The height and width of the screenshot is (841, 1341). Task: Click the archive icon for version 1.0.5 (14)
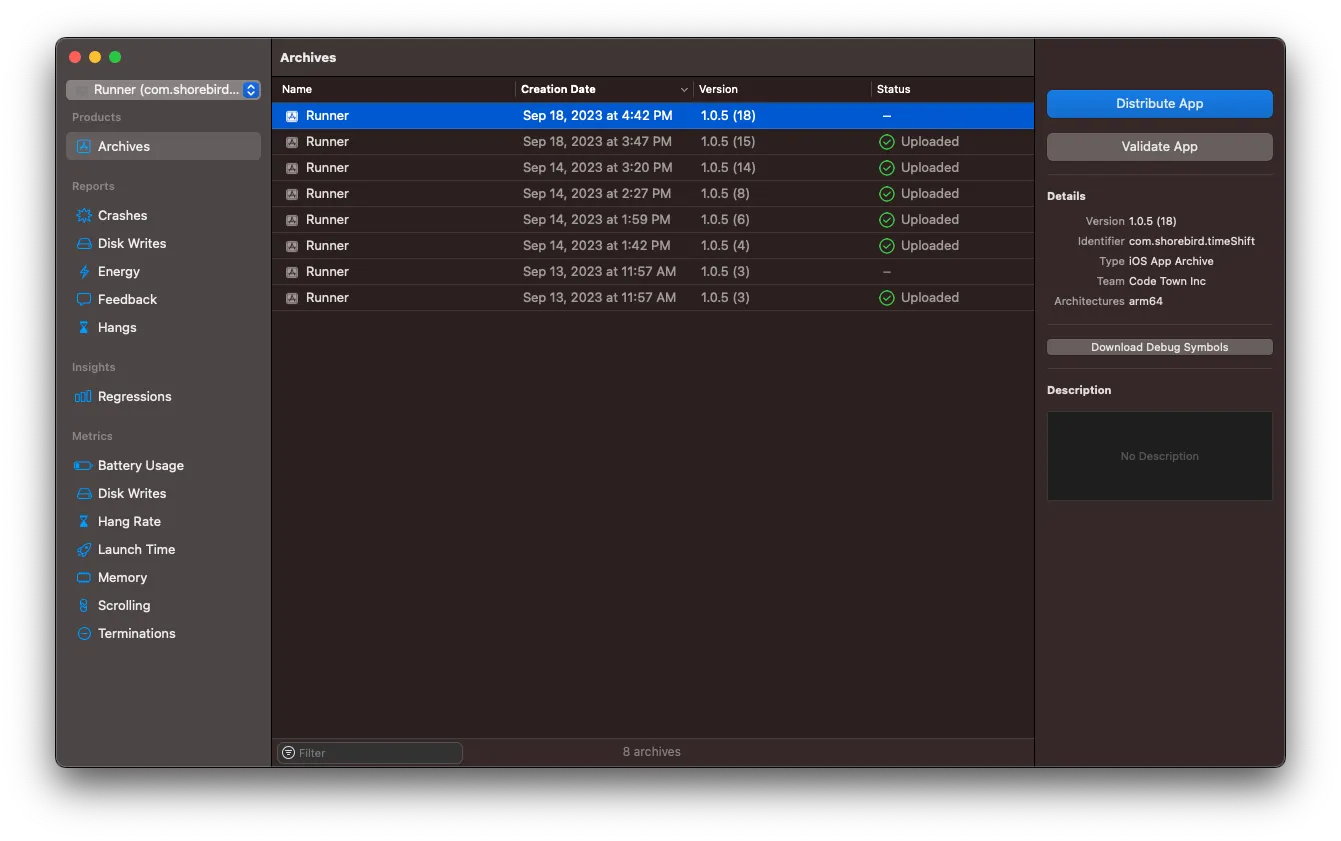[x=292, y=168]
